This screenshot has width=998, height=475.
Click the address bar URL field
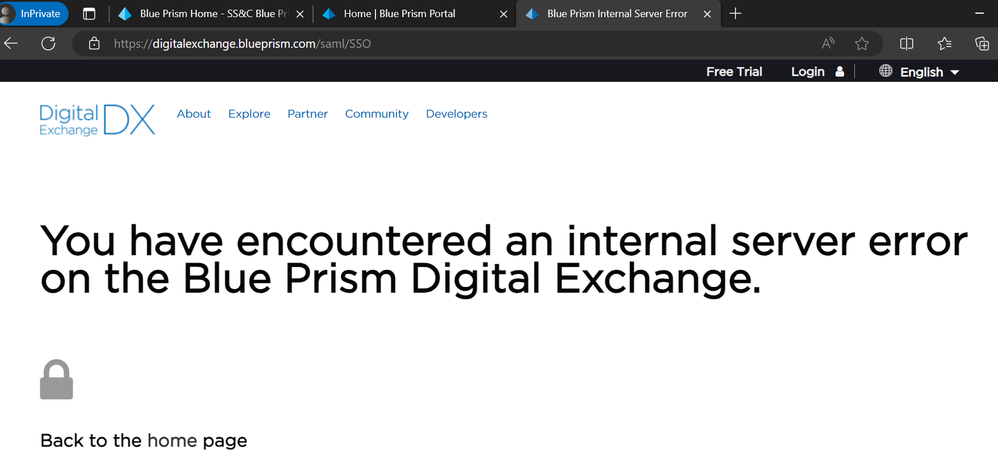point(450,44)
